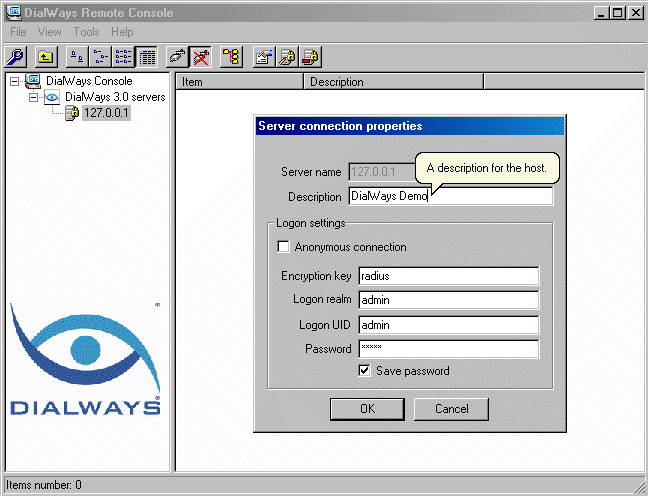Viewport: 648px width, 496px height.
Task: Click the DialWays Console computer icon
Action: pyautogui.click(x=33, y=81)
